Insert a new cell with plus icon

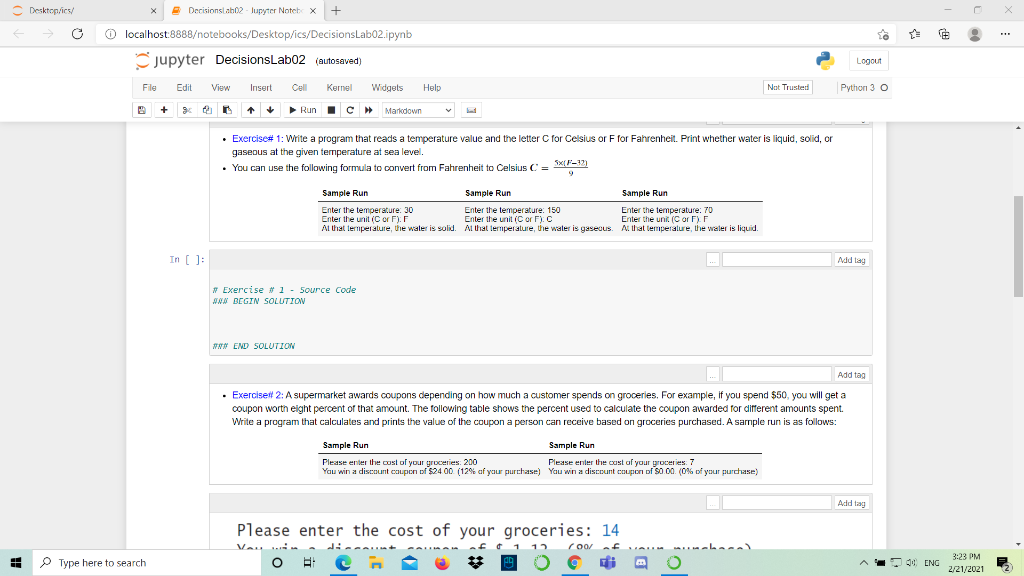(x=163, y=110)
